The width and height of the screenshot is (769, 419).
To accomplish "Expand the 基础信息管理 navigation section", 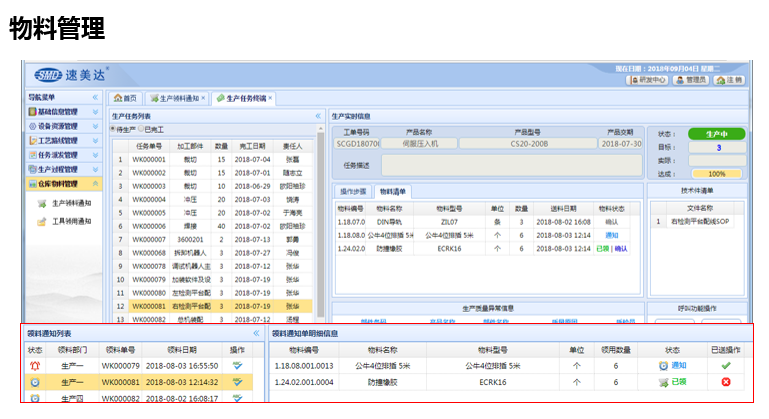I will [x=95, y=112].
